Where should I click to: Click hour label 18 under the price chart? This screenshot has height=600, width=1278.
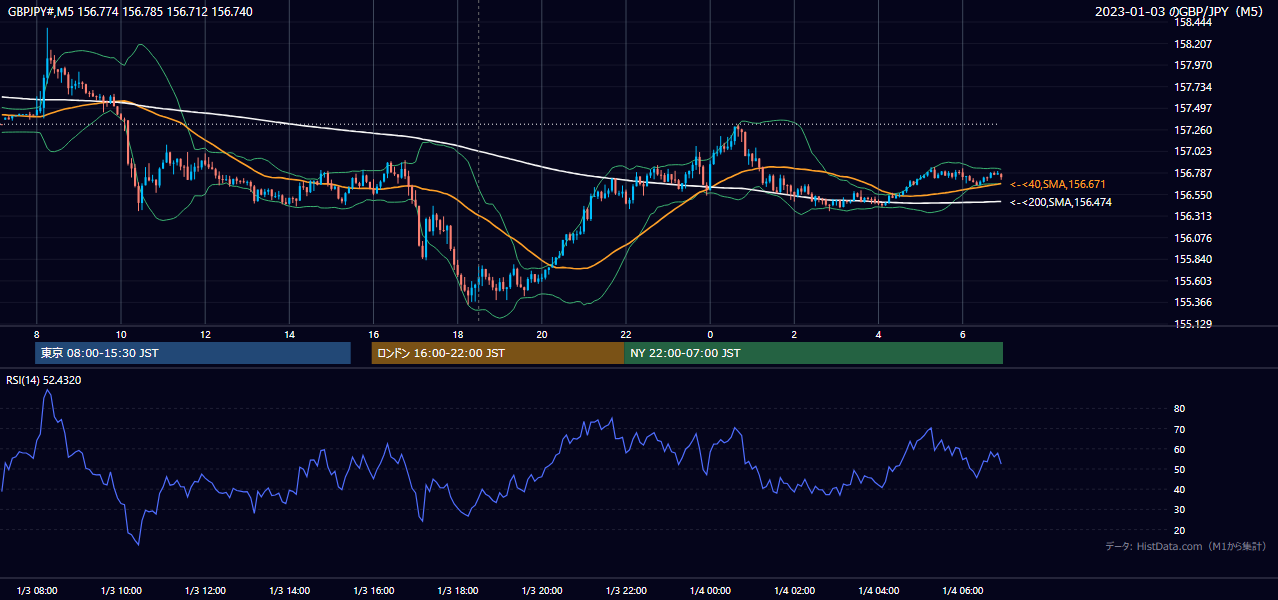pos(457,334)
